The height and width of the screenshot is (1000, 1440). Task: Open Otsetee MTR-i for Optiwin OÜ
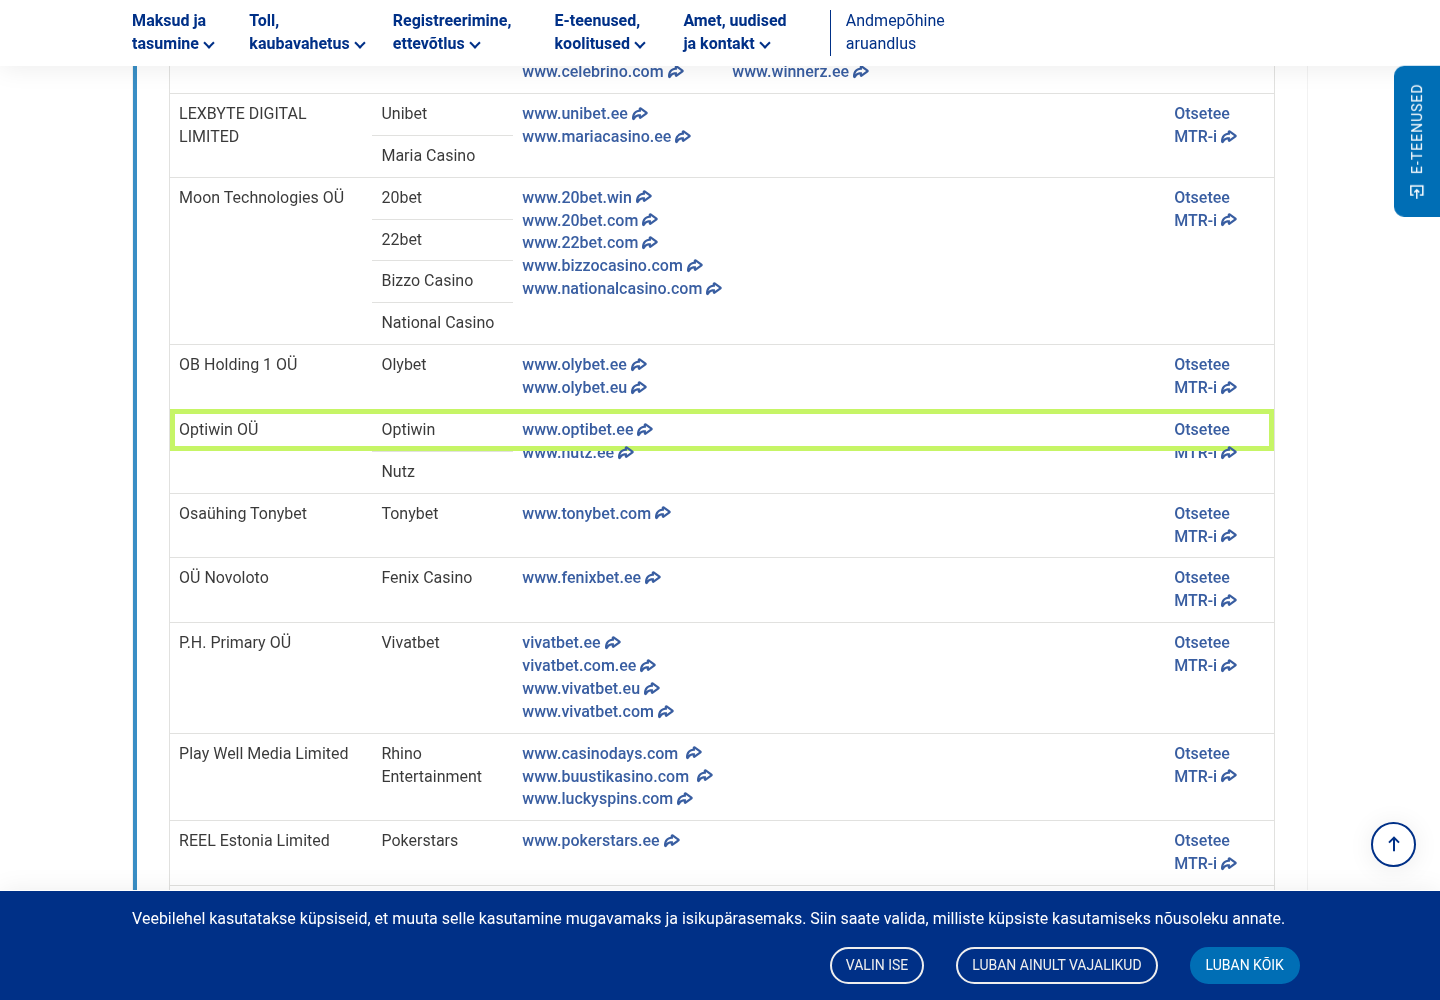point(1205,441)
